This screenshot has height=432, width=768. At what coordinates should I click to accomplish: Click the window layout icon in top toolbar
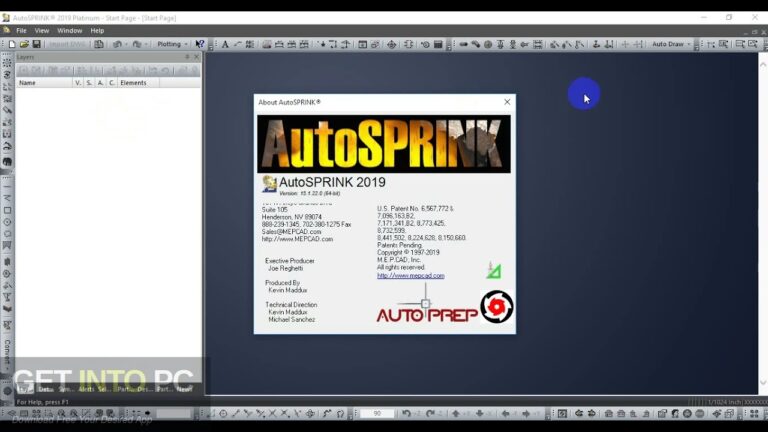coord(362,45)
